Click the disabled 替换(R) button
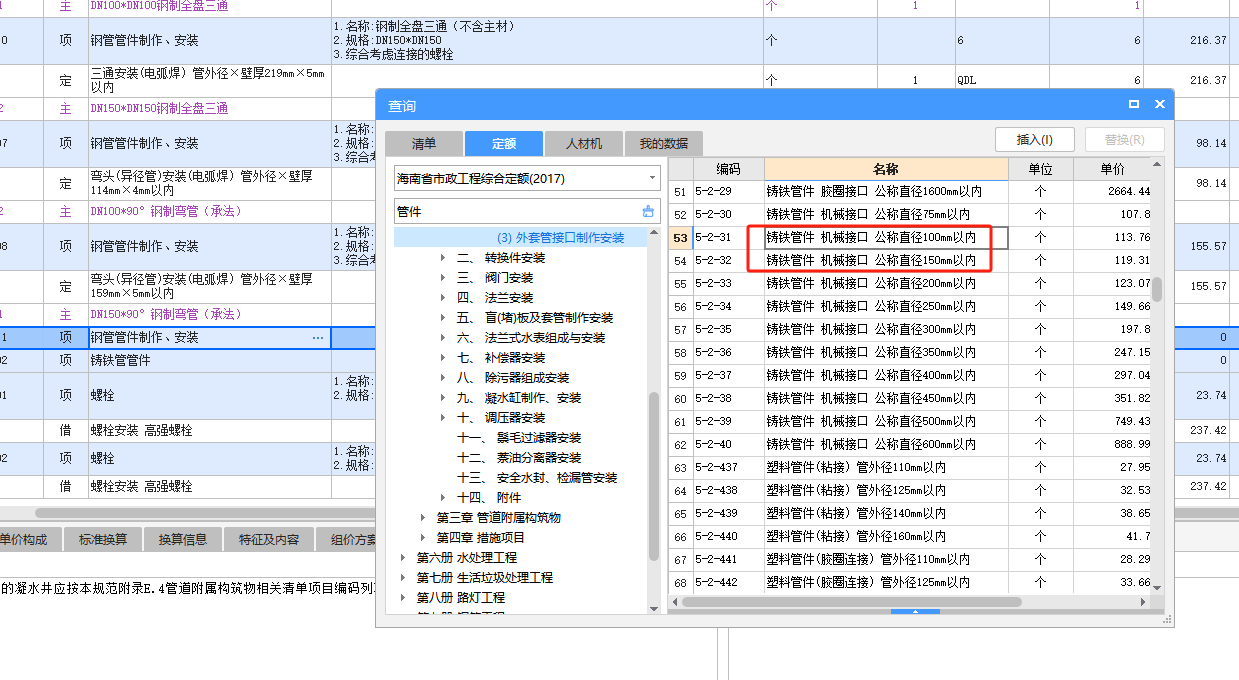 pos(1125,139)
